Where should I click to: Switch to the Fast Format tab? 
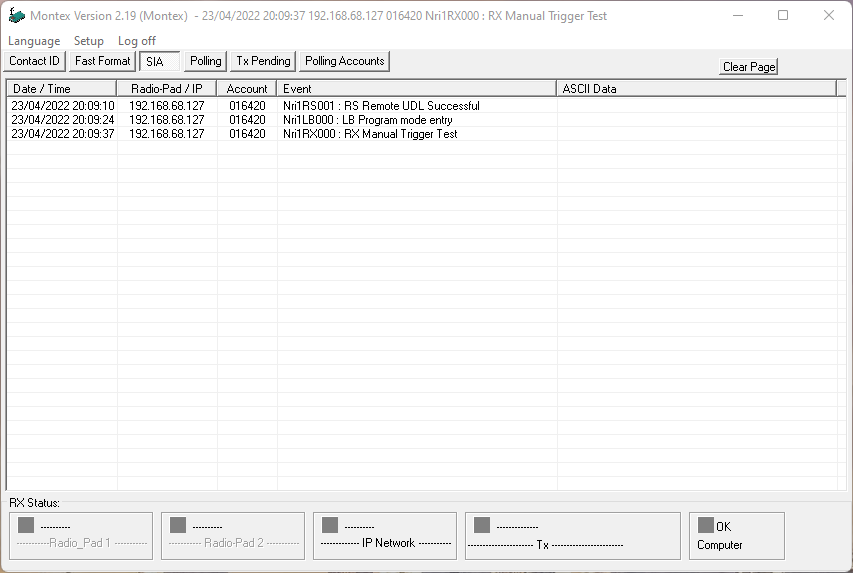[103, 61]
